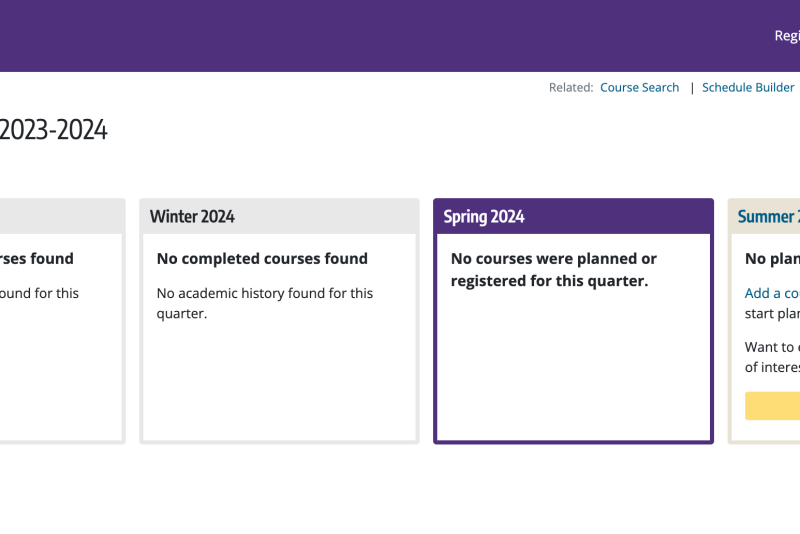Screen dimensions: 800x534
Task: Click the 2023-2024 academic year heading
Action: point(53,130)
